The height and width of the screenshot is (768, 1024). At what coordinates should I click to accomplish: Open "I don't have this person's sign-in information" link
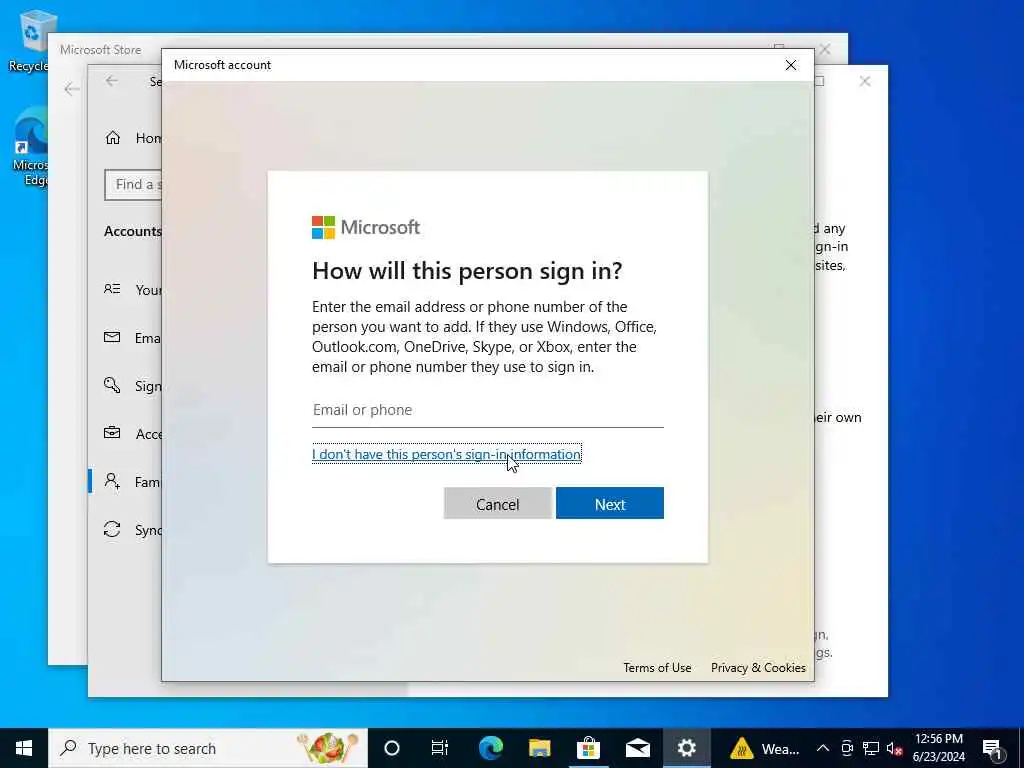446,454
